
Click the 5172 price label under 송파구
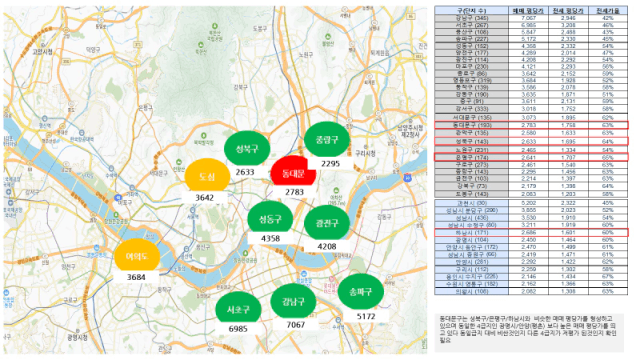[x=366, y=316]
